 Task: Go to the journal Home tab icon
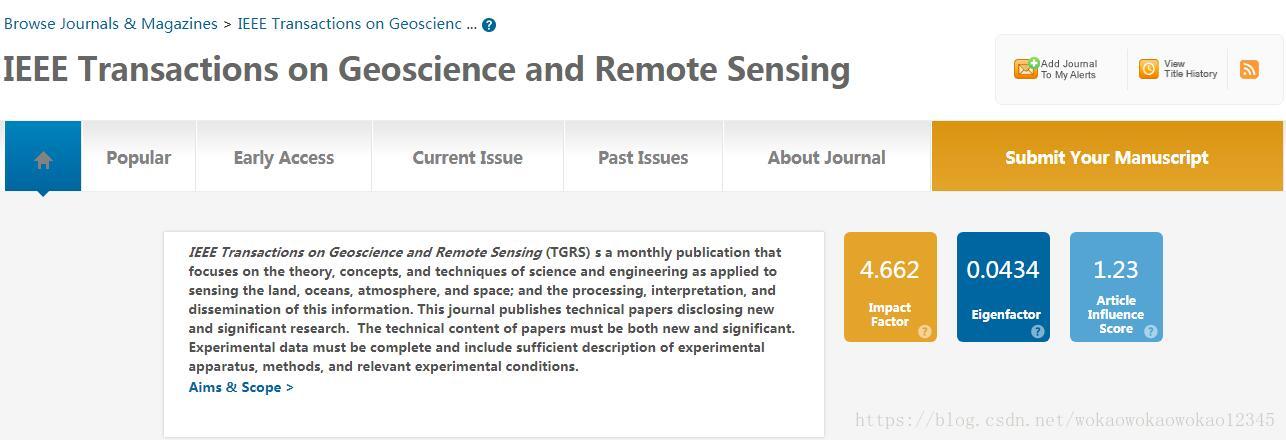43,159
